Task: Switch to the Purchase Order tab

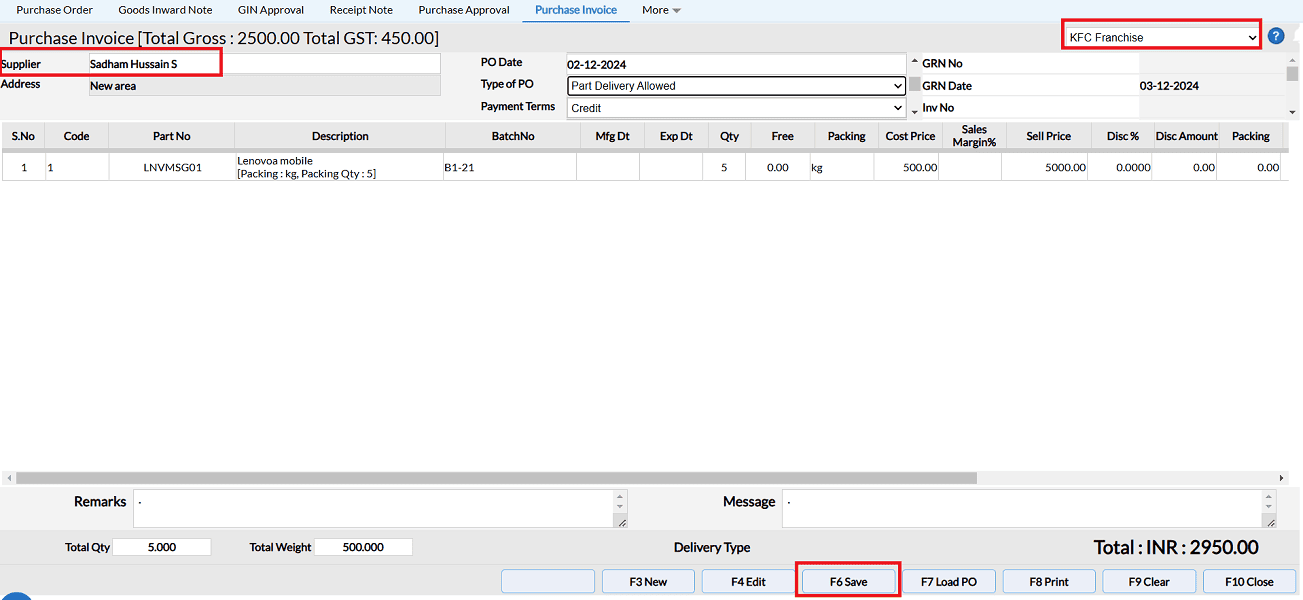Action: [x=54, y=10]
